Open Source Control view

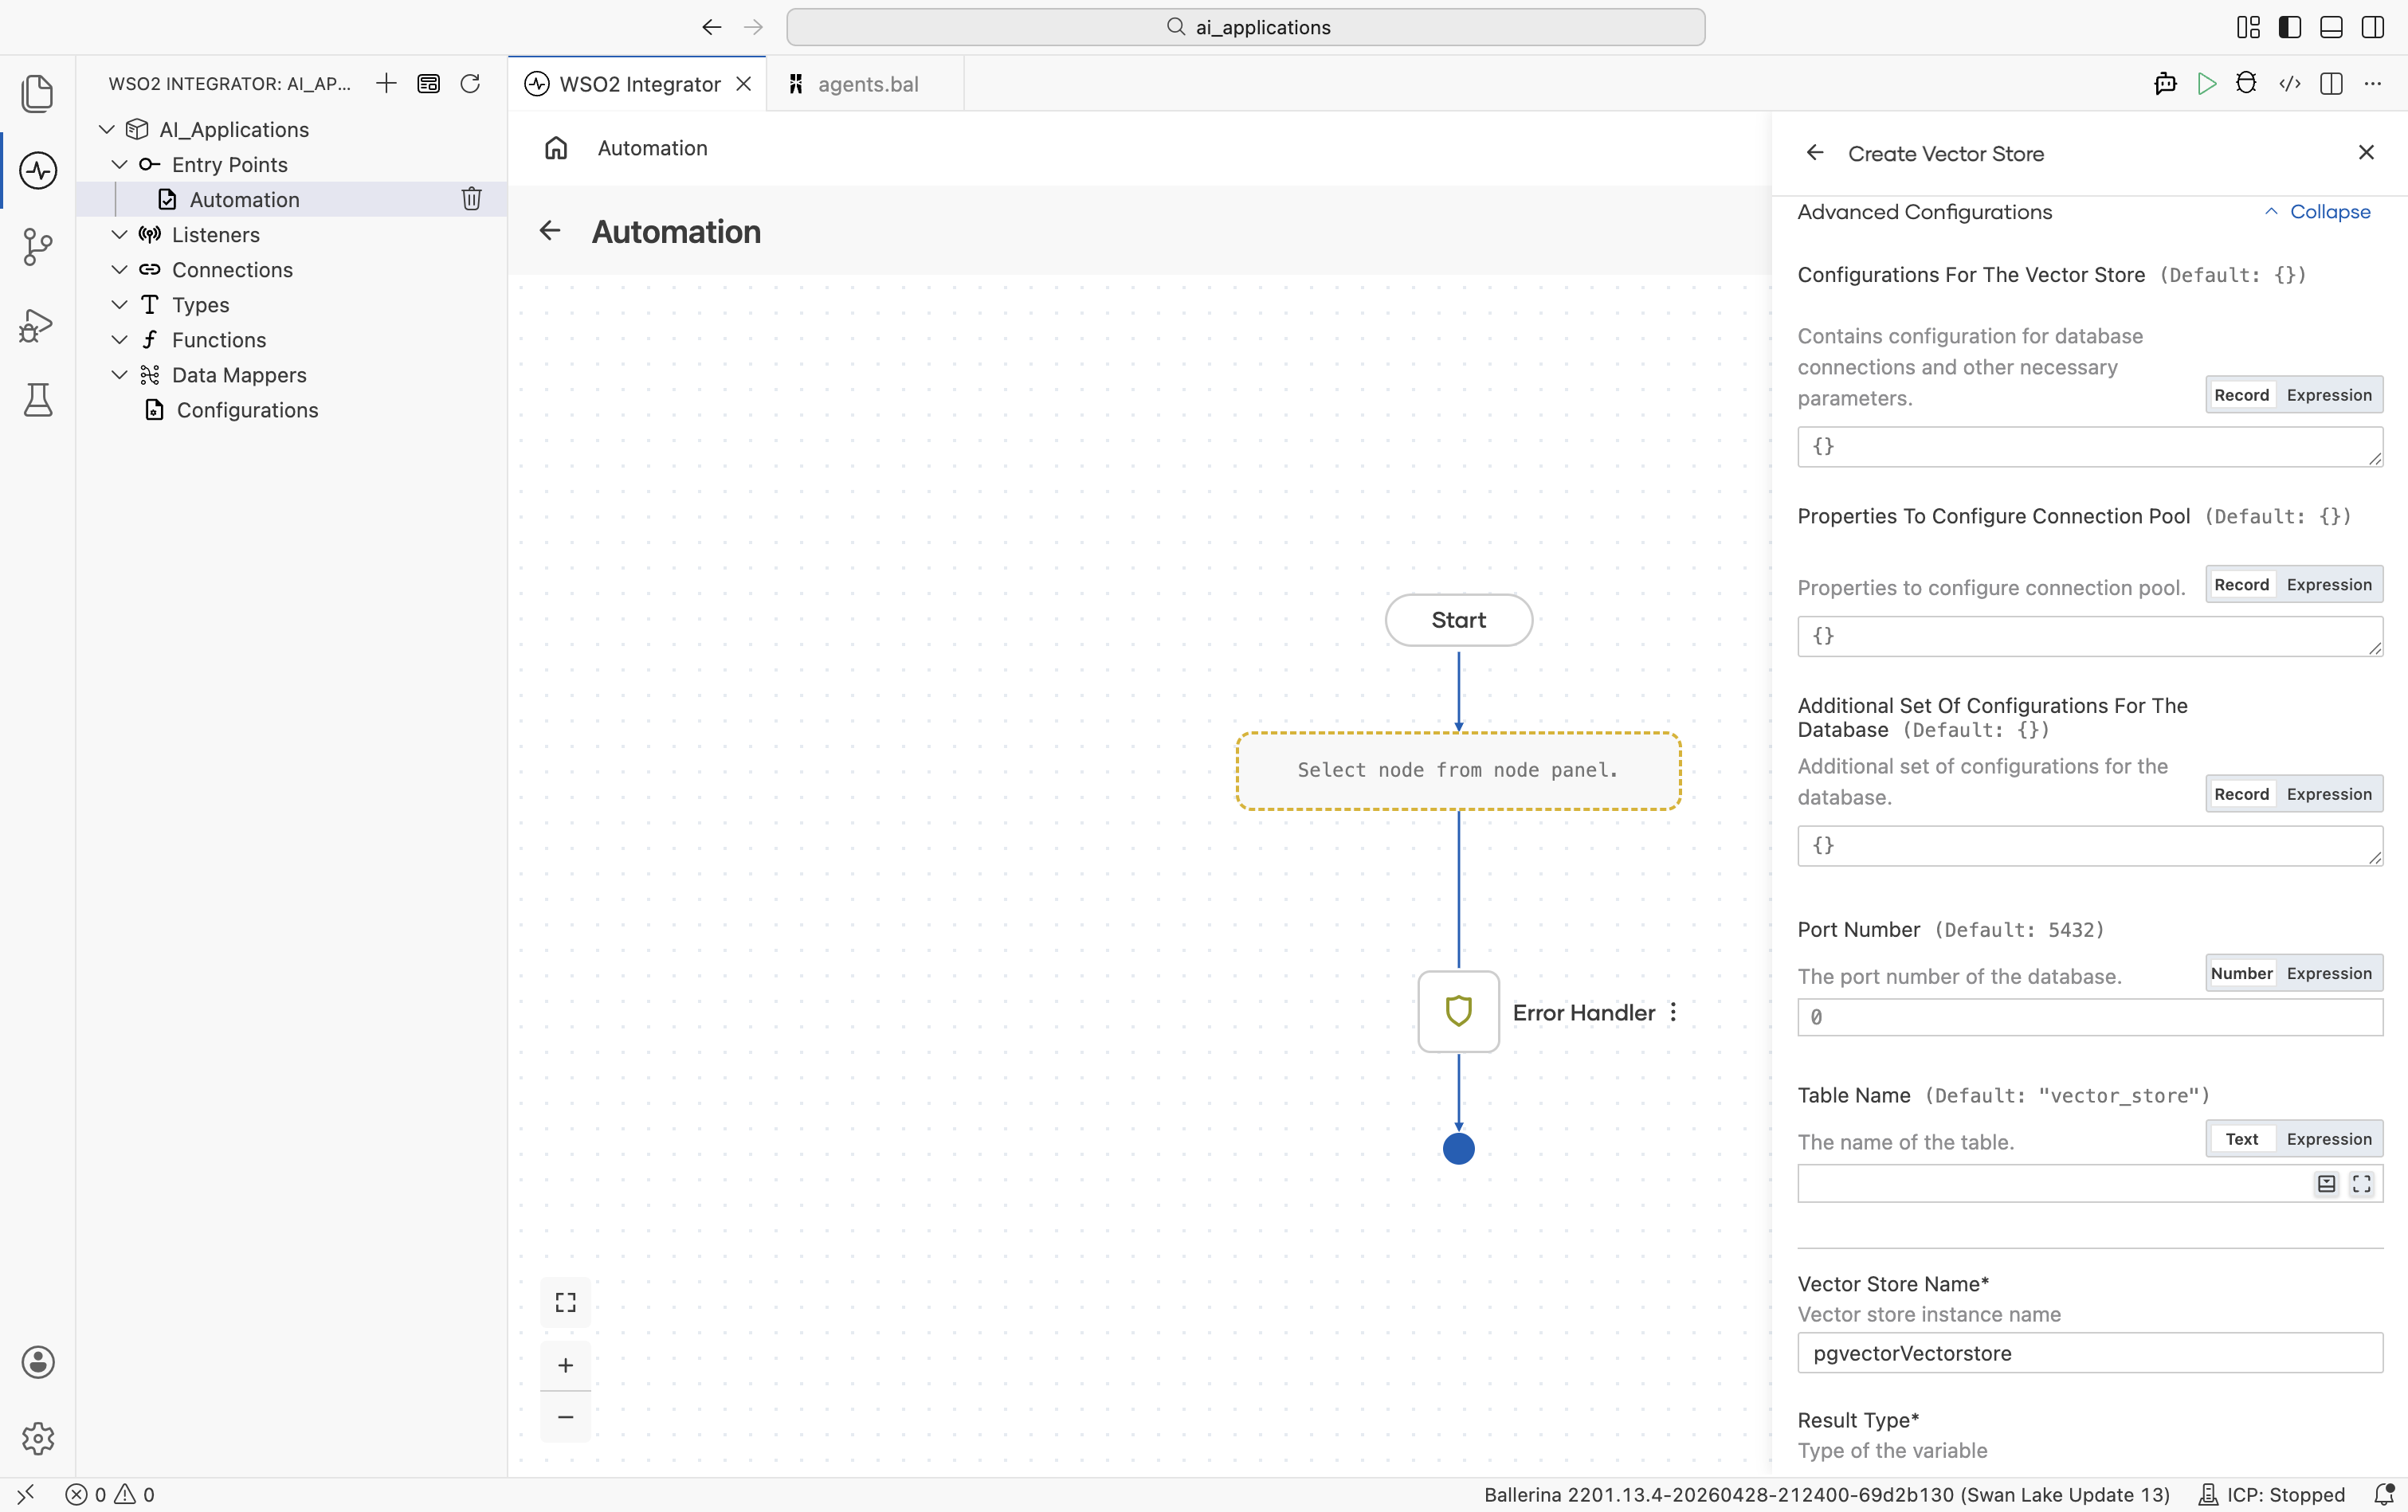pyautogui.click(x=38, y=247)
